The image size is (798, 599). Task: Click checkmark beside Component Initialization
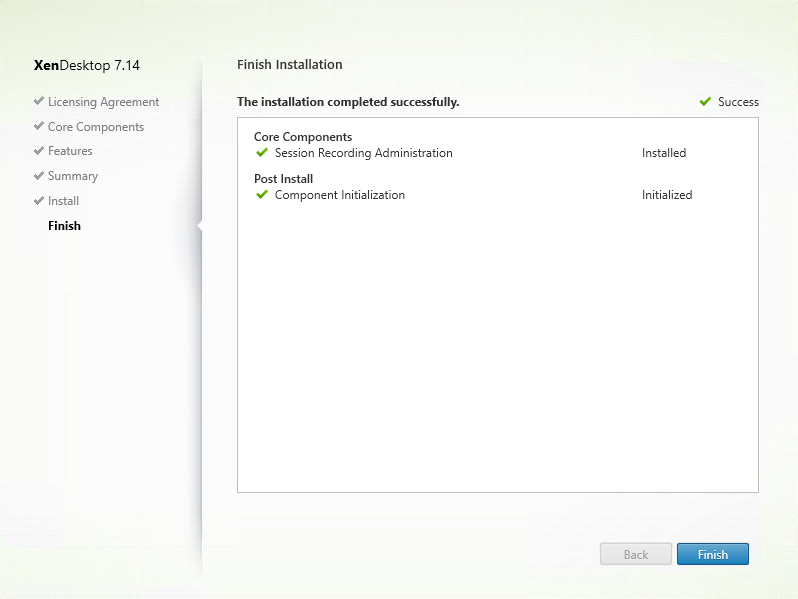coord(262,195)
